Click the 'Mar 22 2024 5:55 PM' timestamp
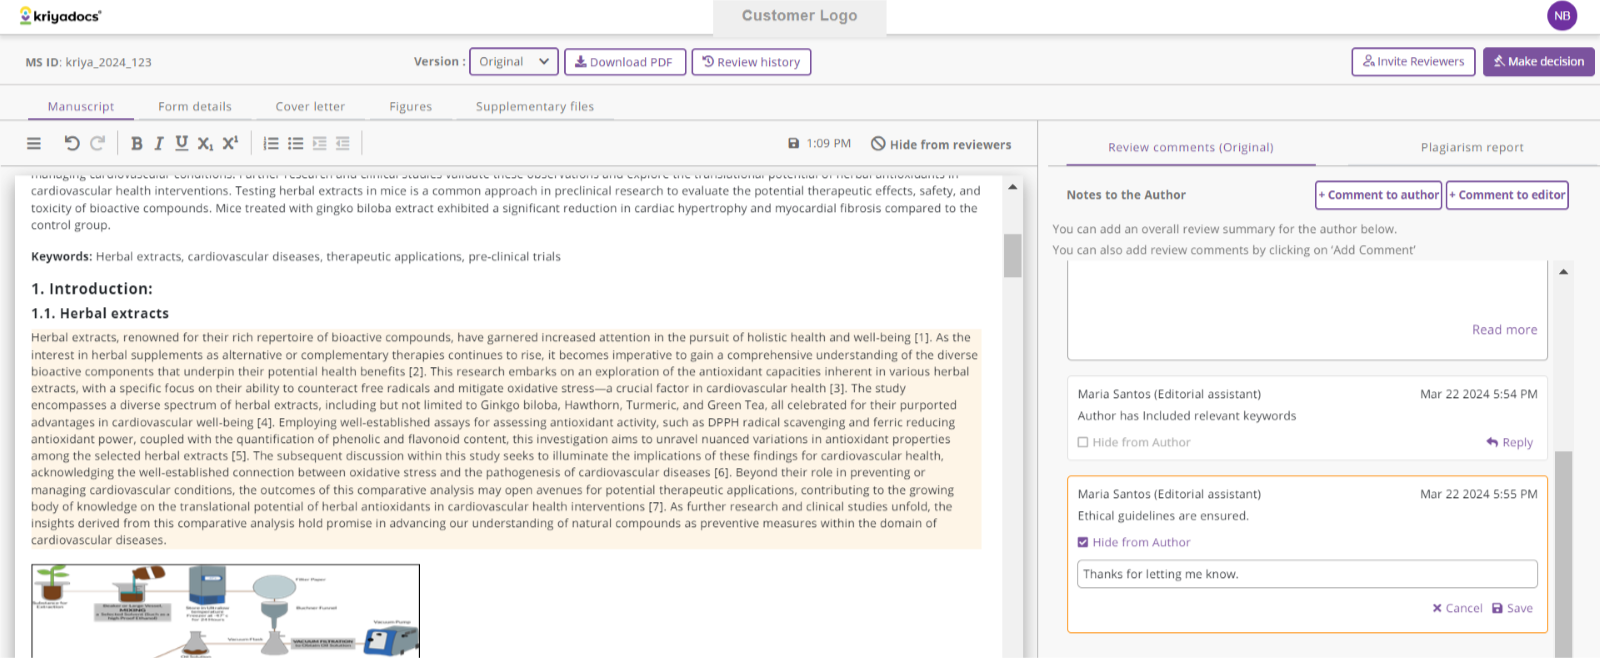The width and height of the screenshot is (1600, 658). [x=1479, y=494]
